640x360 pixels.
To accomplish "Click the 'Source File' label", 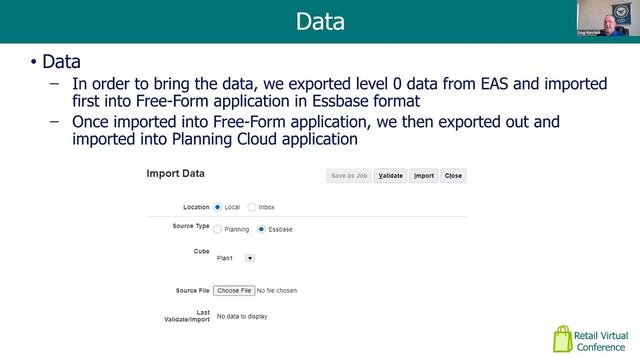I will [193, 291].
